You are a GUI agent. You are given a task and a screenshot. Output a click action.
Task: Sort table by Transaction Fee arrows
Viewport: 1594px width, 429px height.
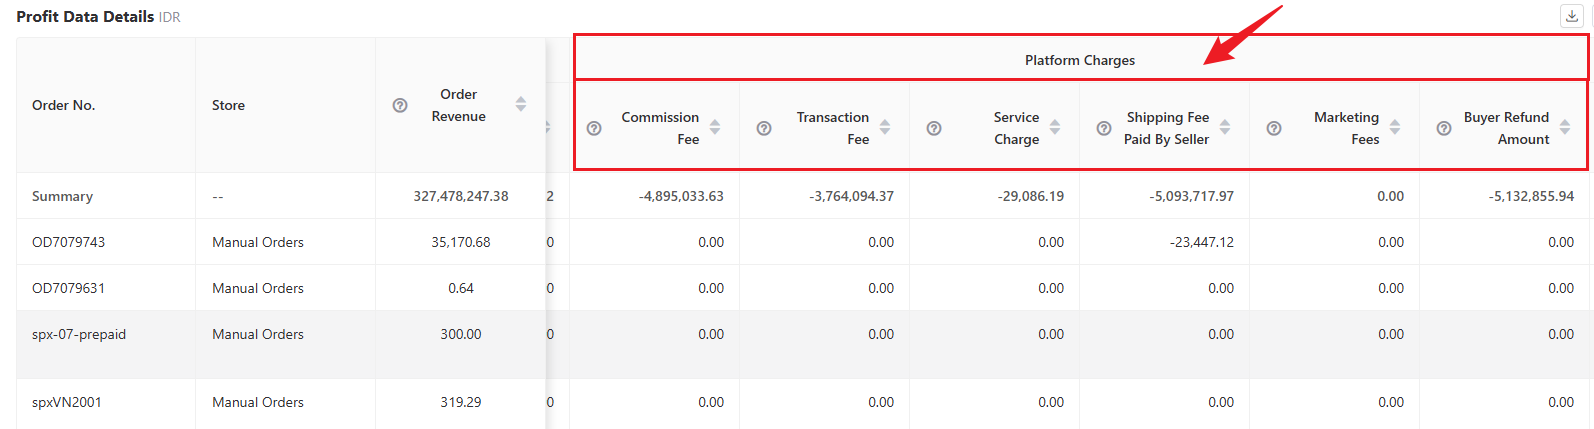pos(885,127)
